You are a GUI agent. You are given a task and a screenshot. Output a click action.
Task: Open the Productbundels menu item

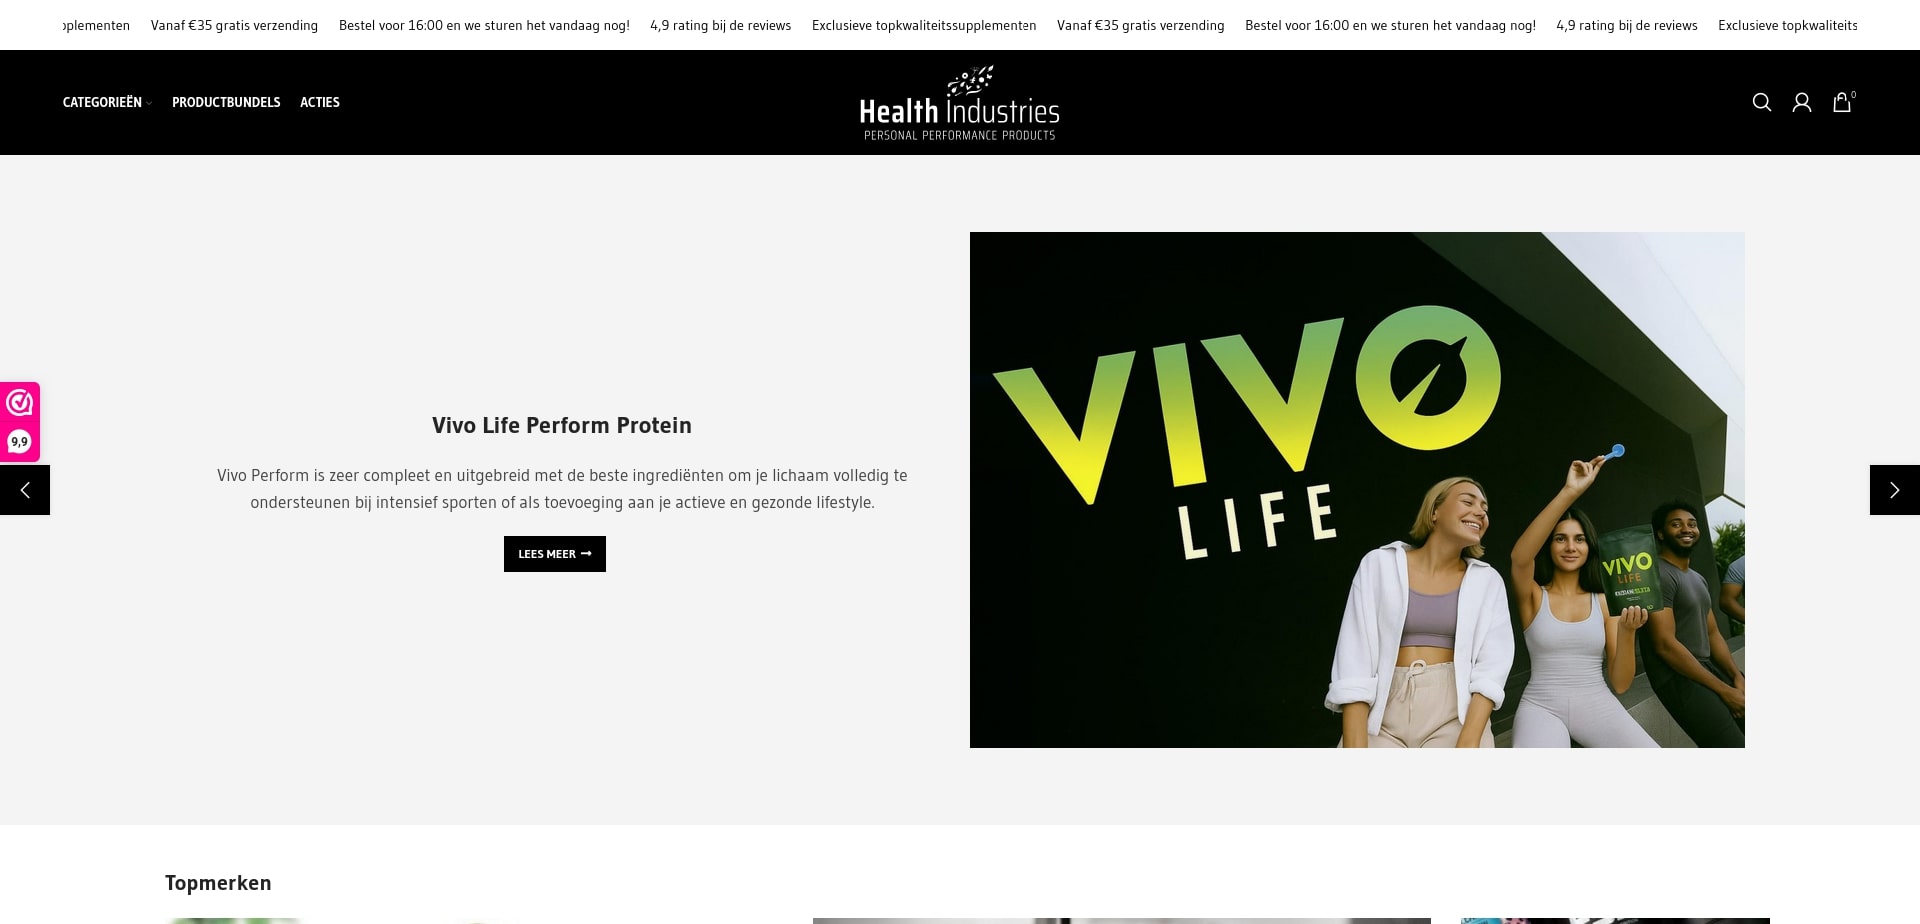pos(226,102)
